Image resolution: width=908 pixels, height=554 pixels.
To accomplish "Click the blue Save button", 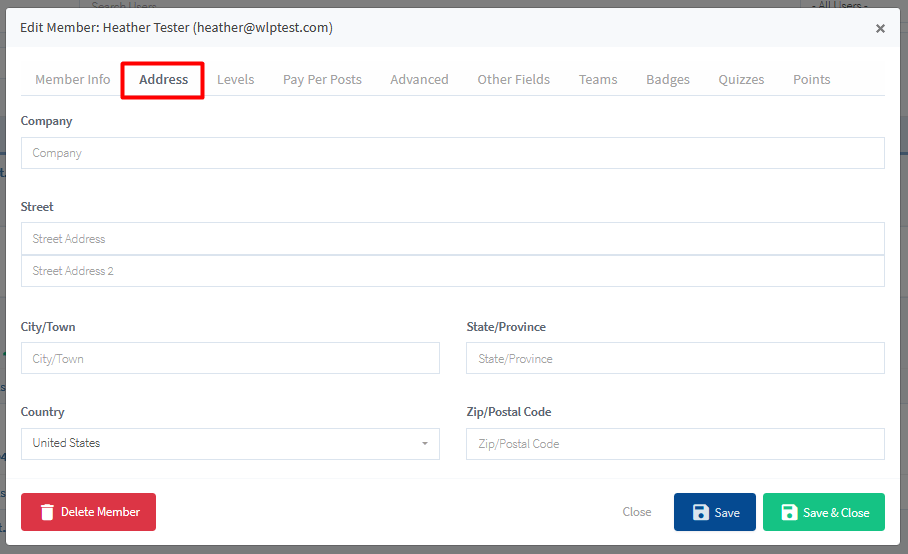I will click(715, 512).
